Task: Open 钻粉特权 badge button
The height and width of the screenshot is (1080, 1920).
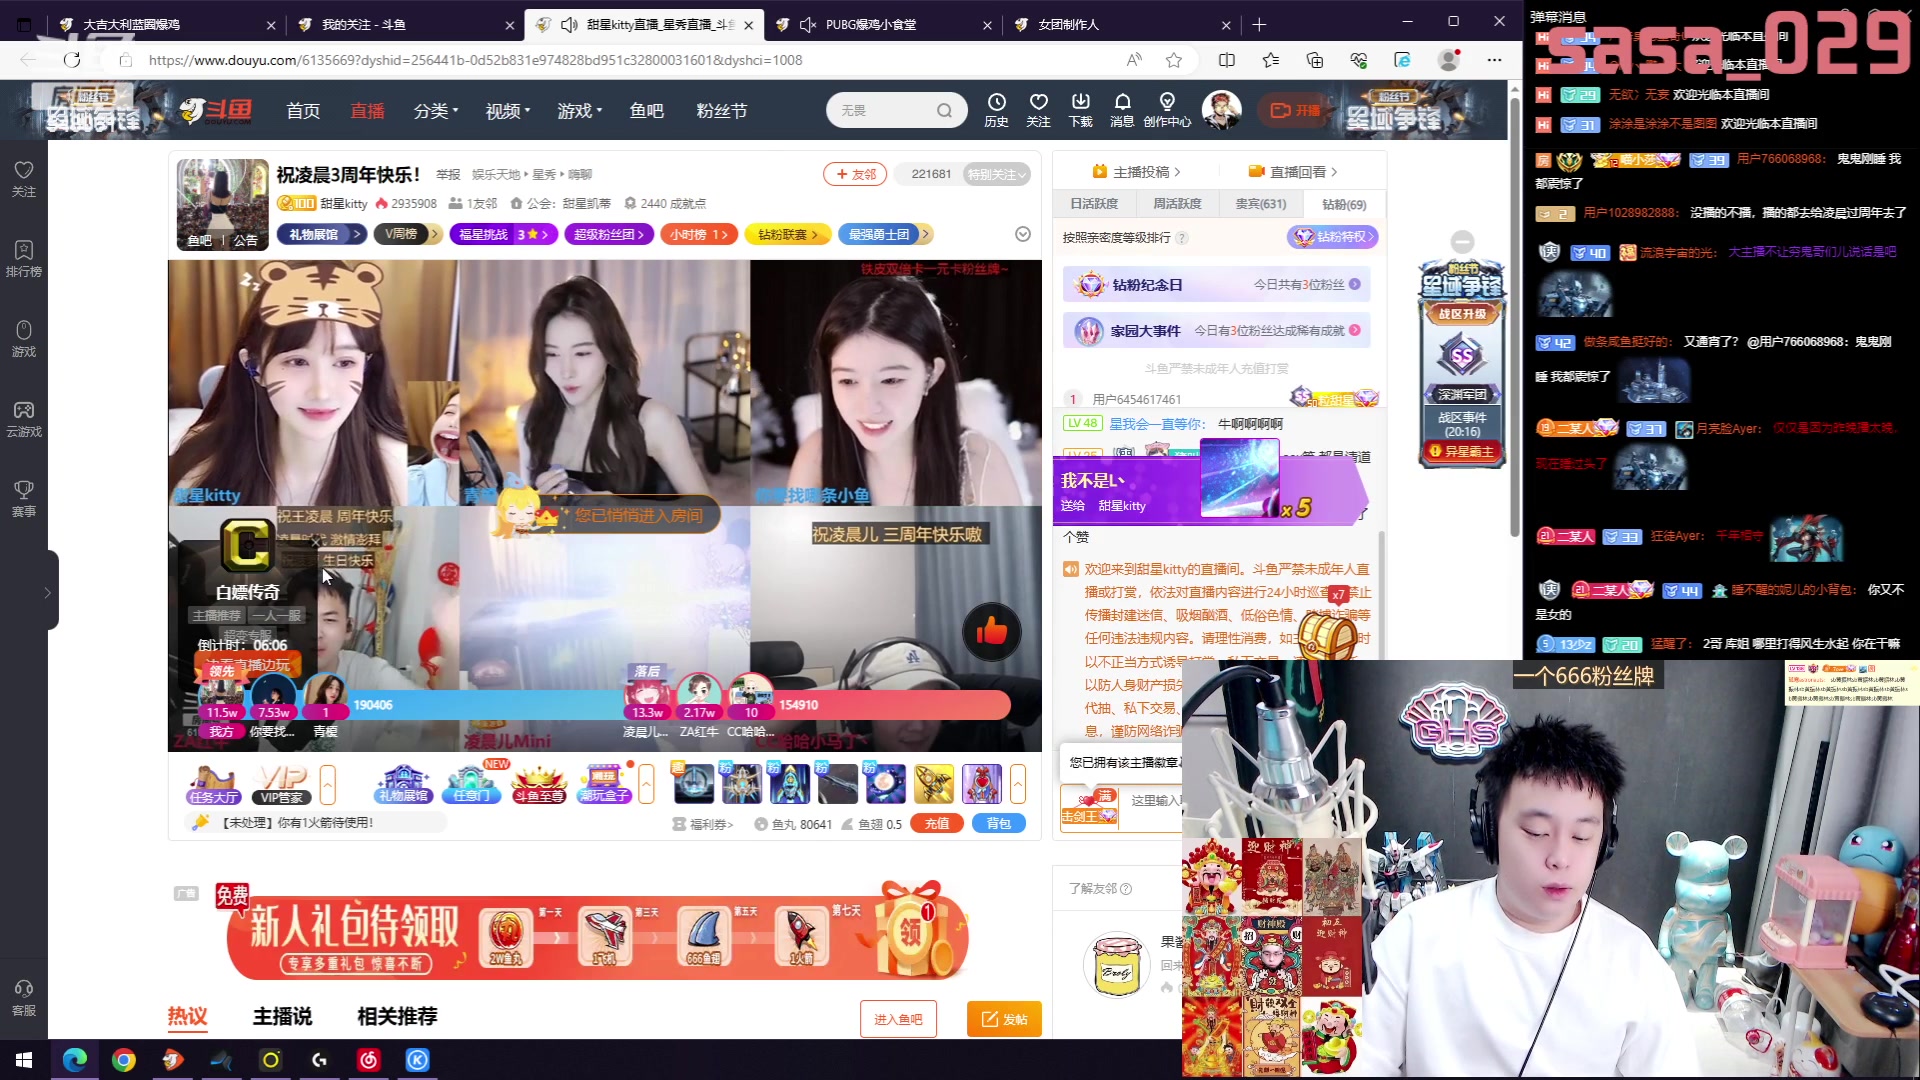Action: (x=1333, y=237)
